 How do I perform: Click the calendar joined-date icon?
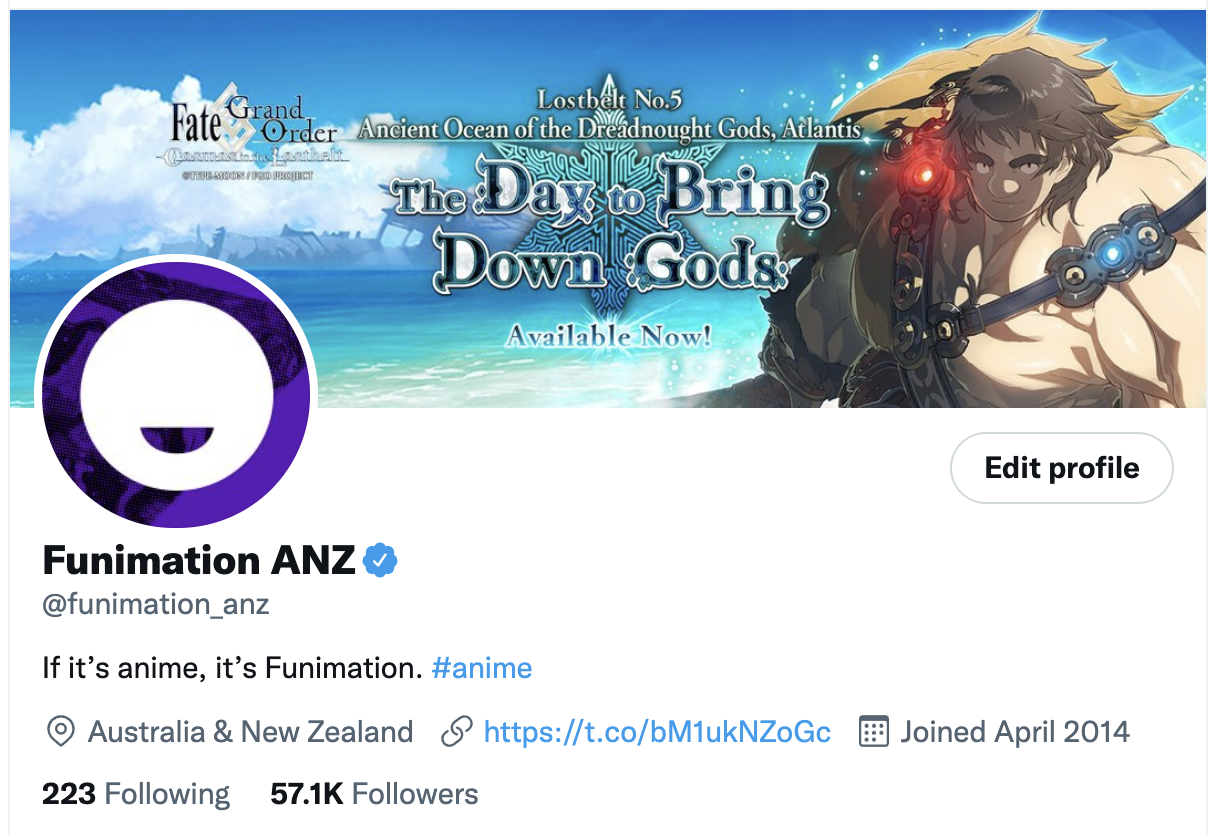[x=874, y=732]
